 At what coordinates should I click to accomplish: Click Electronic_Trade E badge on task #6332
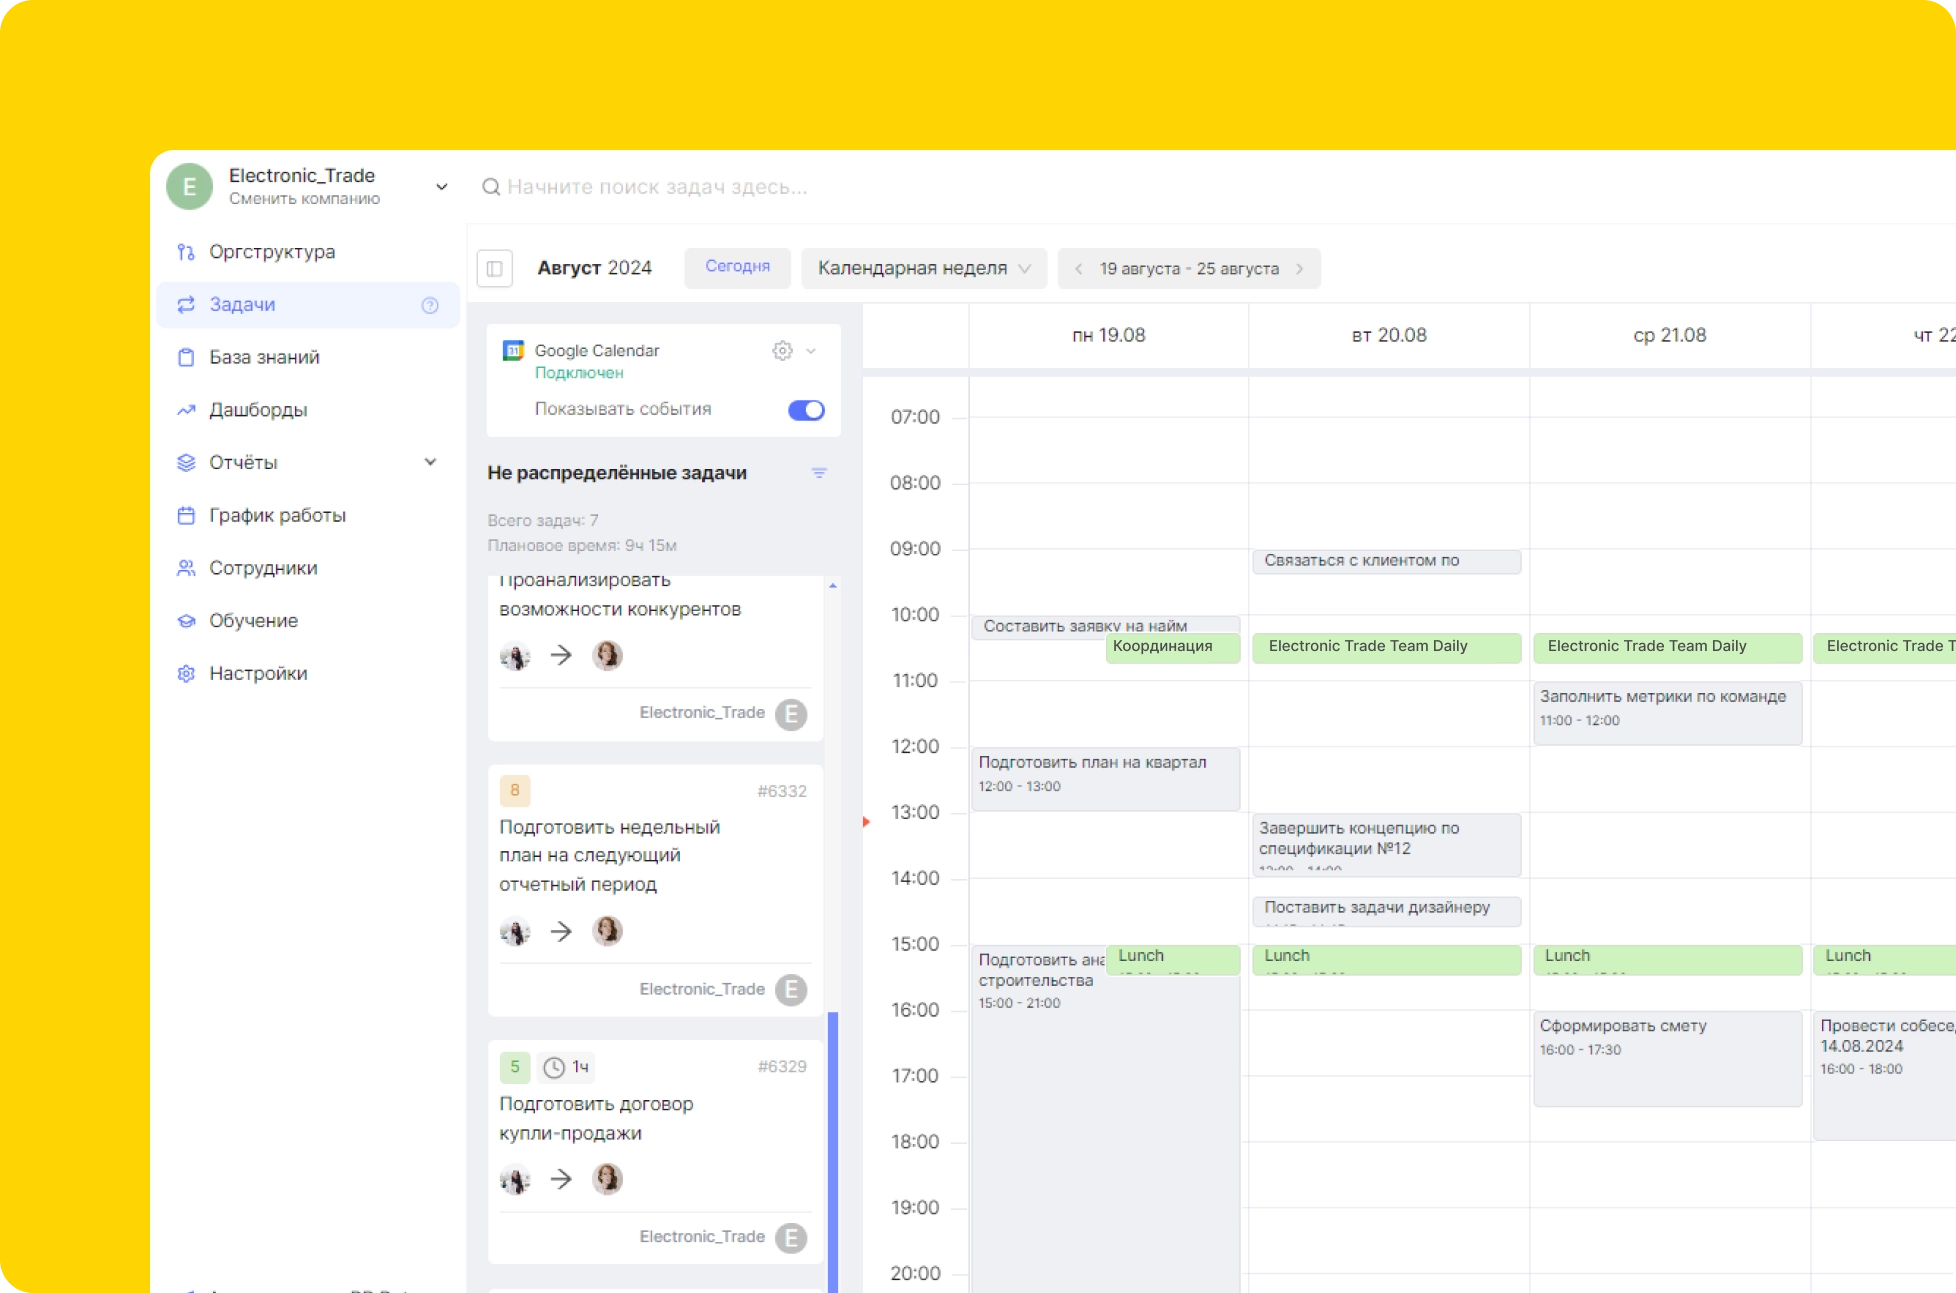coord(791,990)
